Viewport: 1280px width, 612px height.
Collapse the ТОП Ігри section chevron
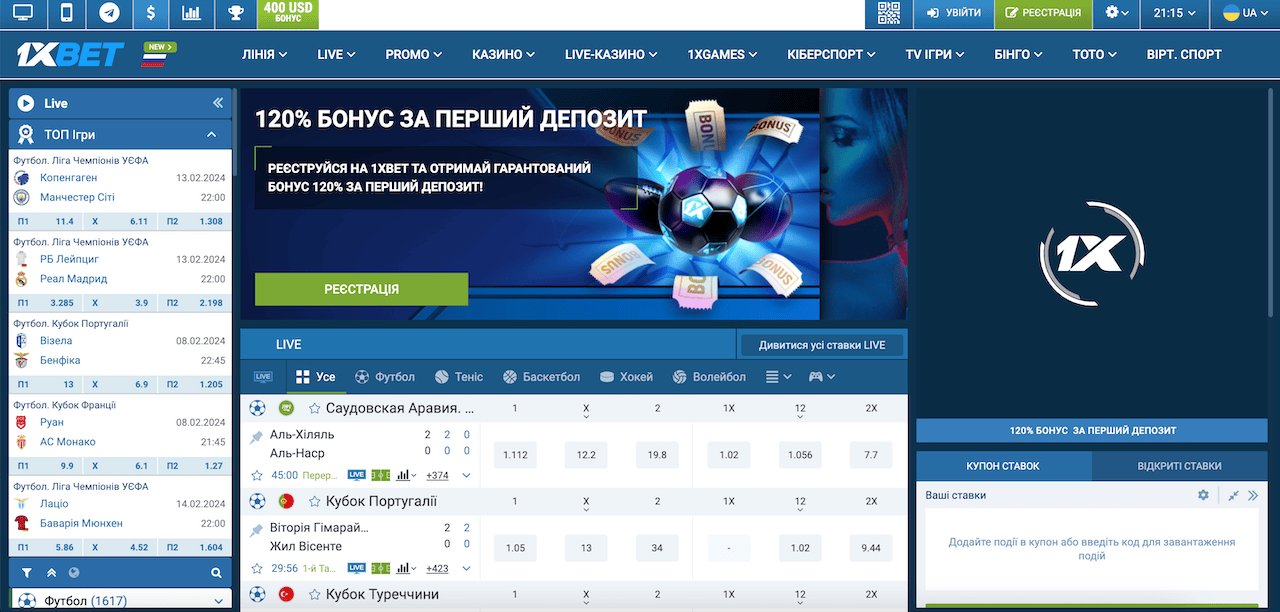[212, 134]
